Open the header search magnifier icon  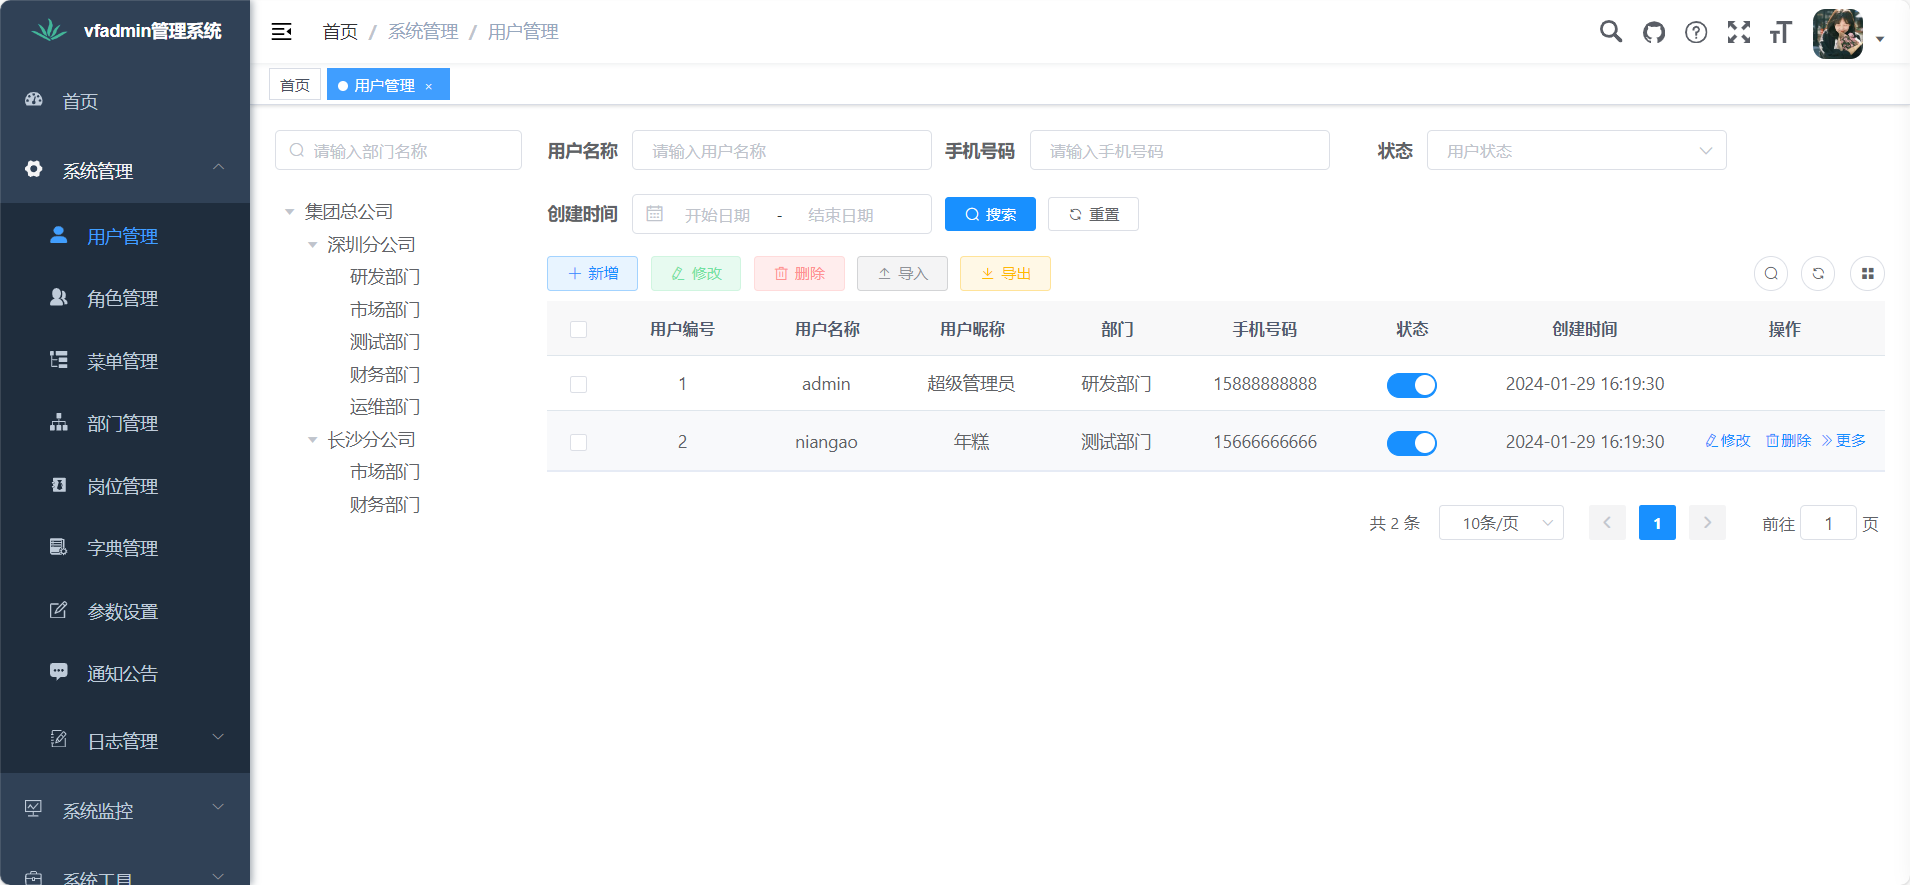(1610, 32)
